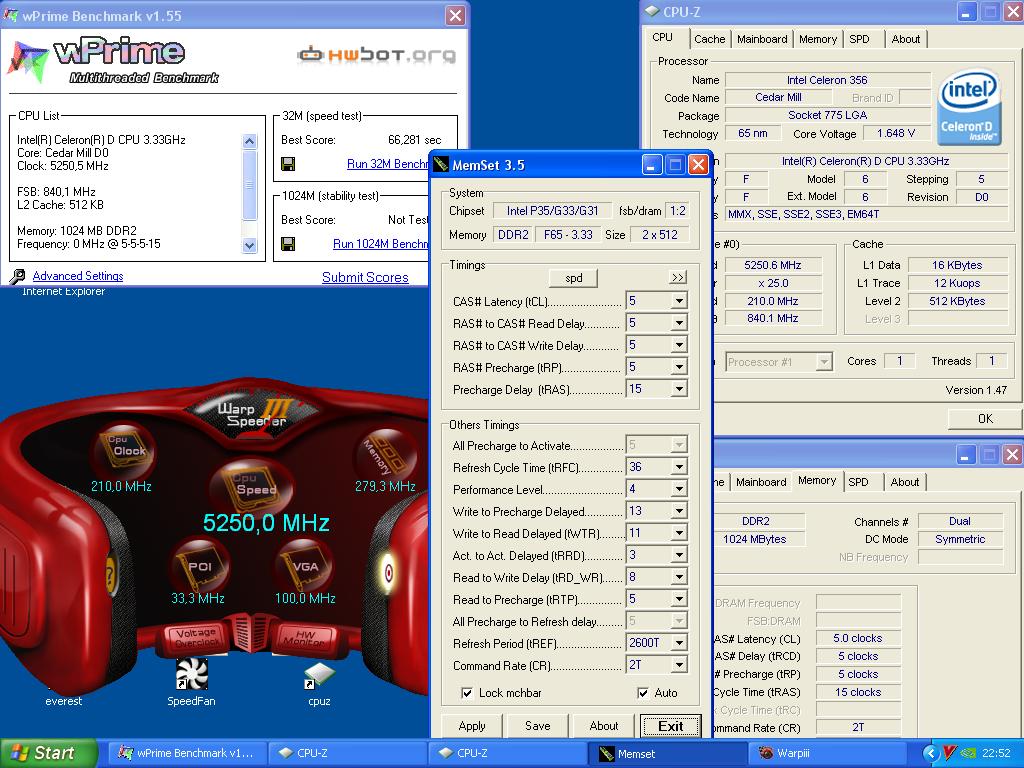This screenshot has height=768, width=1024.
Task: Open the Performance Level dropdown
Action: (679, 489)
